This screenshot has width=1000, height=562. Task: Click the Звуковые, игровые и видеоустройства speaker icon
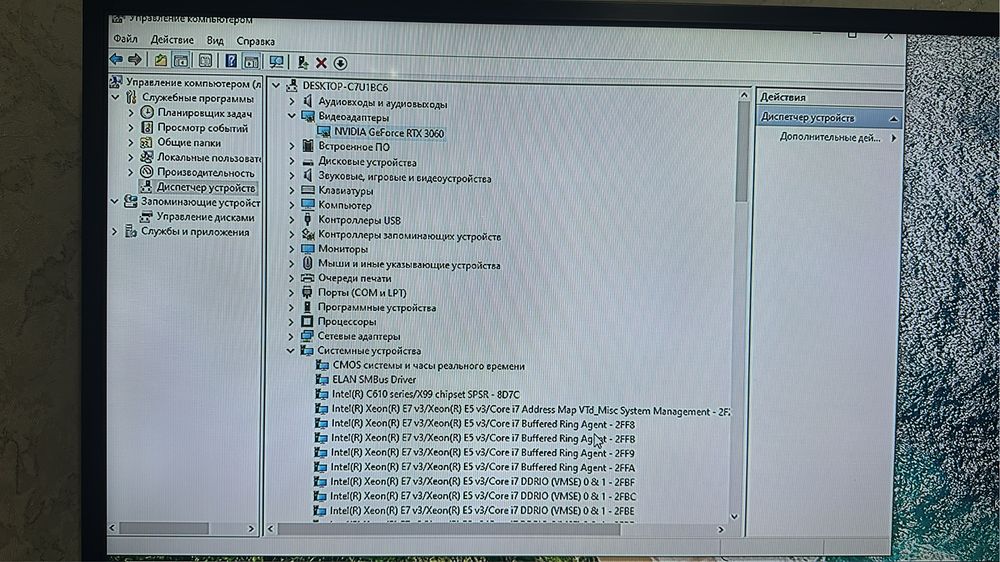coord(308,175)
